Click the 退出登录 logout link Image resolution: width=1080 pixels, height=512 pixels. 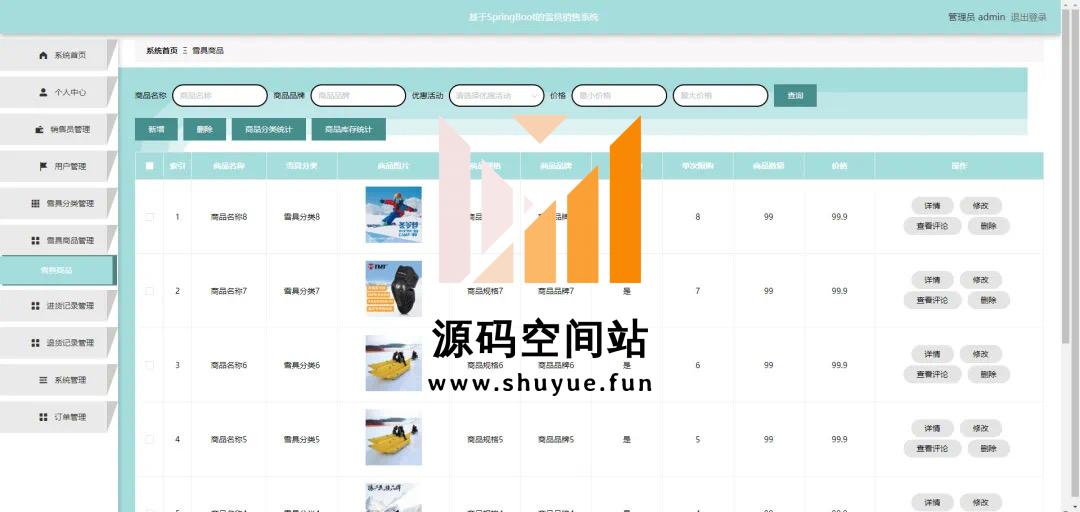coord(1029,17)
